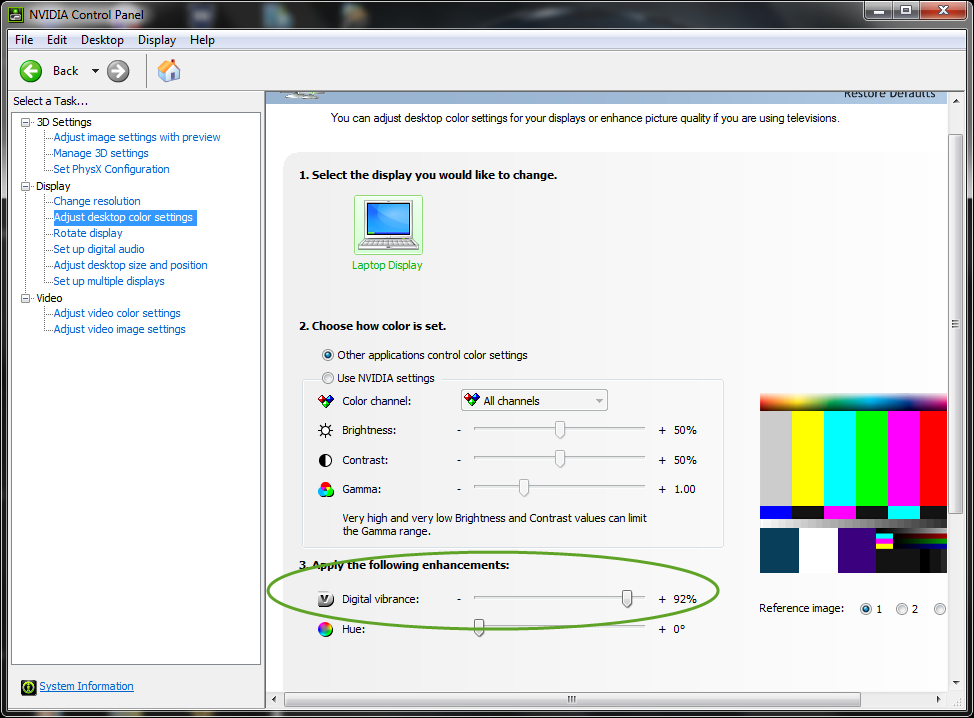Click the green Back arrow icon
974x718 pixels.
[30, 71]
